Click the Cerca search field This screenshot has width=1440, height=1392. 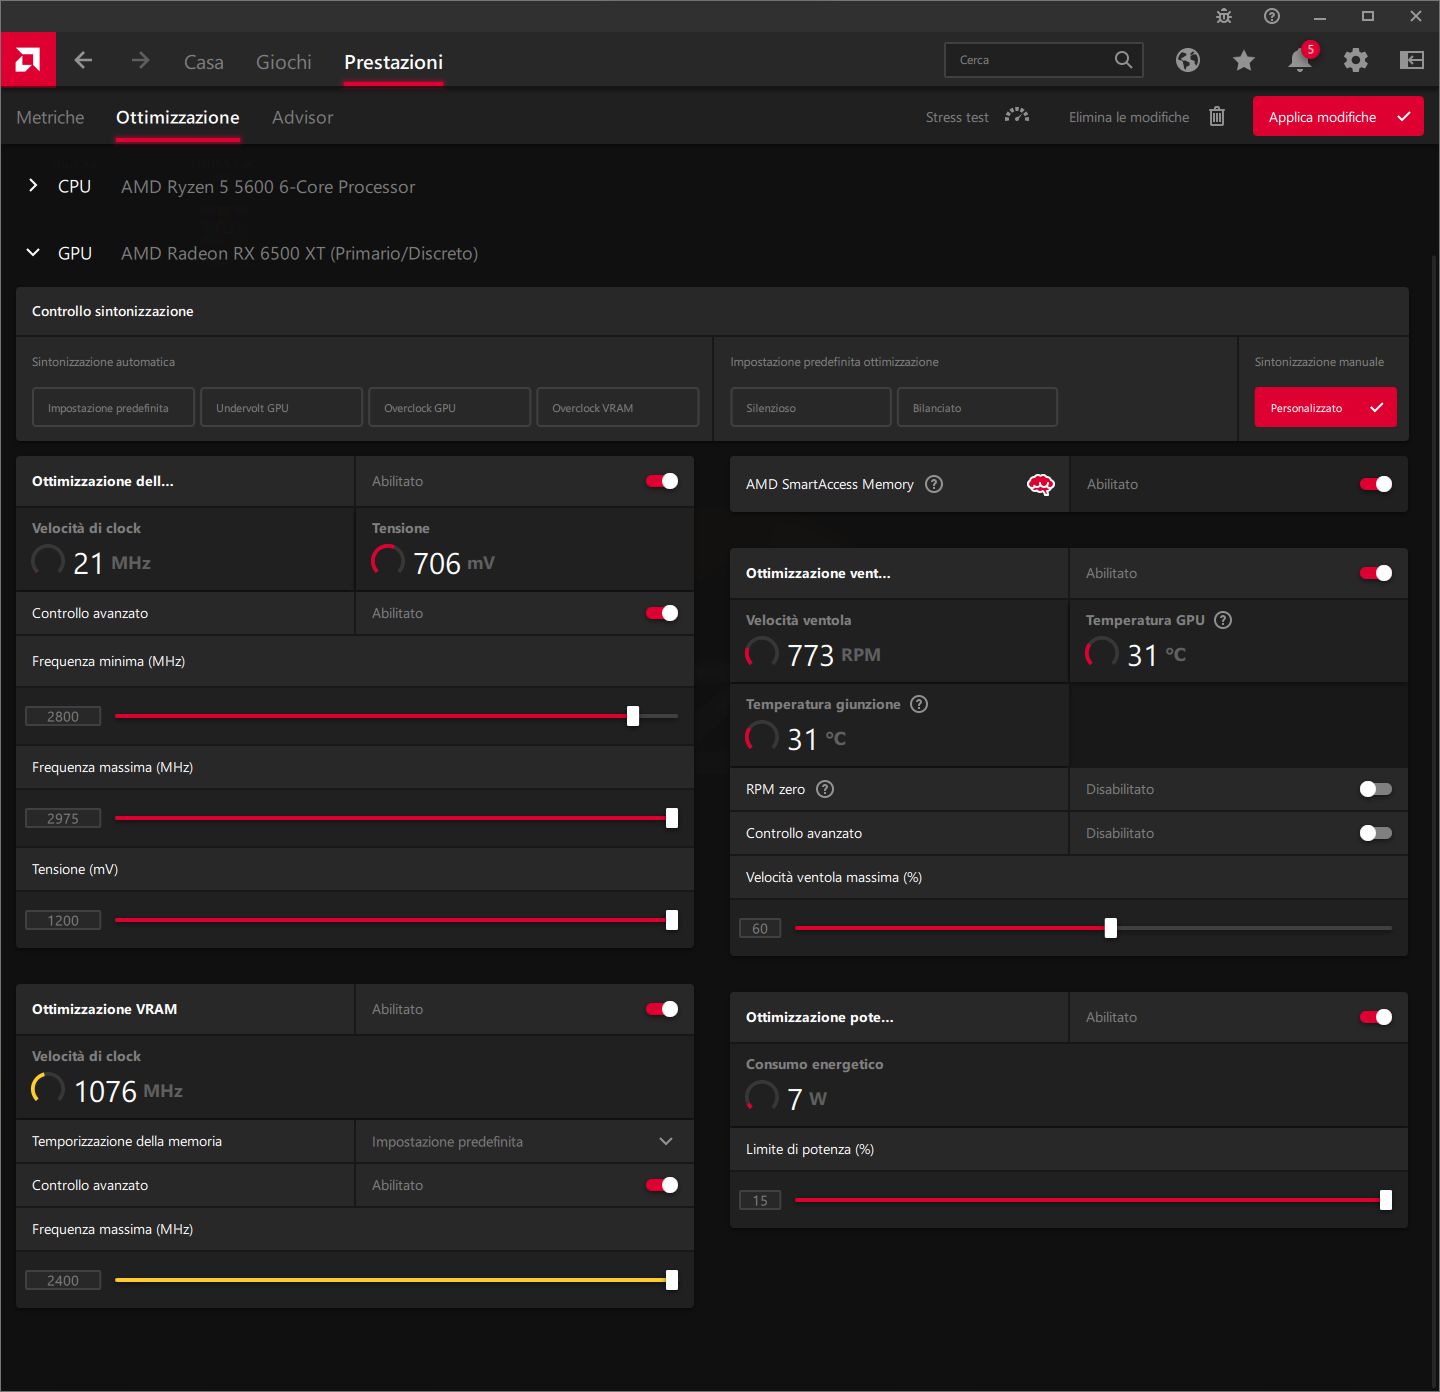1043,60
